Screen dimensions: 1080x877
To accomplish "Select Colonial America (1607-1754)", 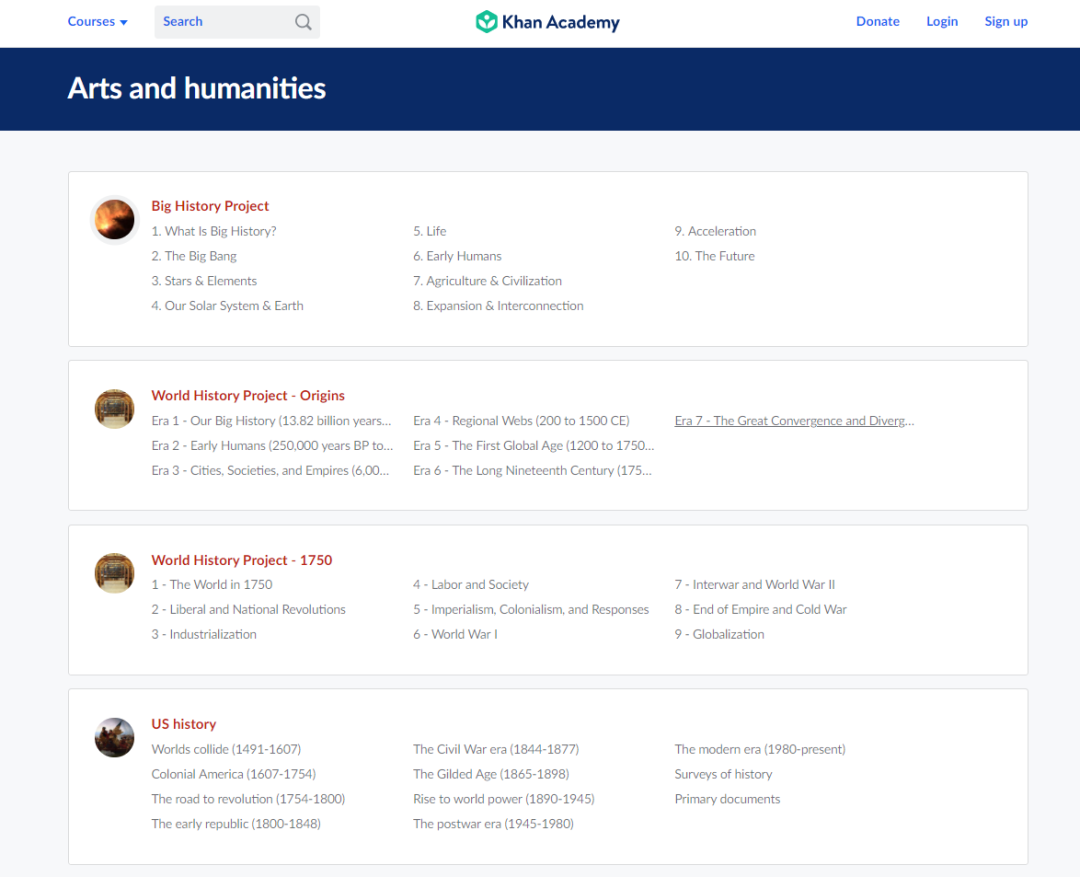I will 233,774.
